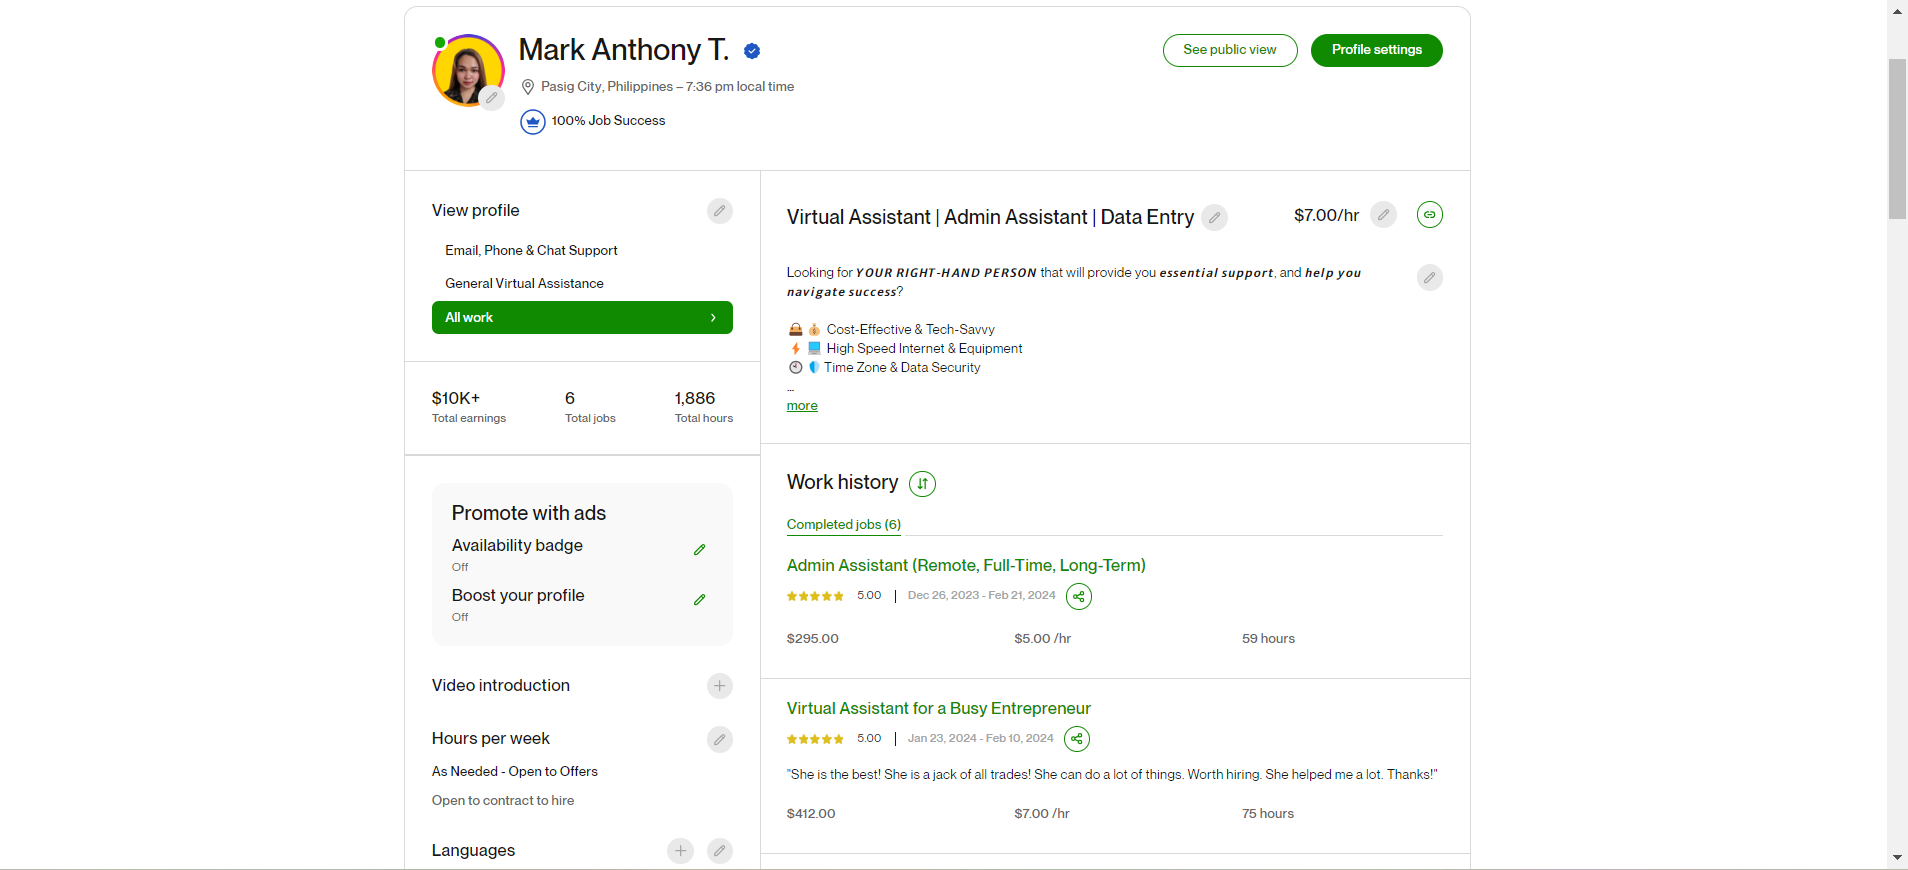Viewport: 1908px width, 870px height.
Task: Open the All work profile view
Action: (x=582, y=318)
